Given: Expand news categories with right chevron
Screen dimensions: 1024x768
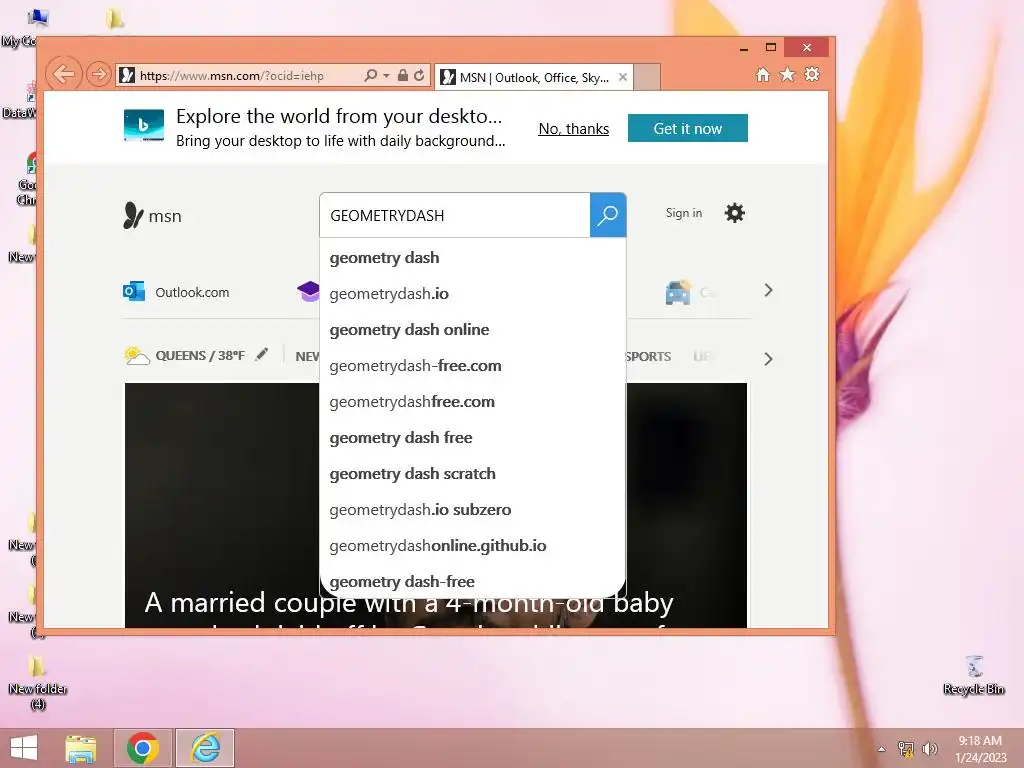Looking at the screenshot, I should (x=768, y=359).
